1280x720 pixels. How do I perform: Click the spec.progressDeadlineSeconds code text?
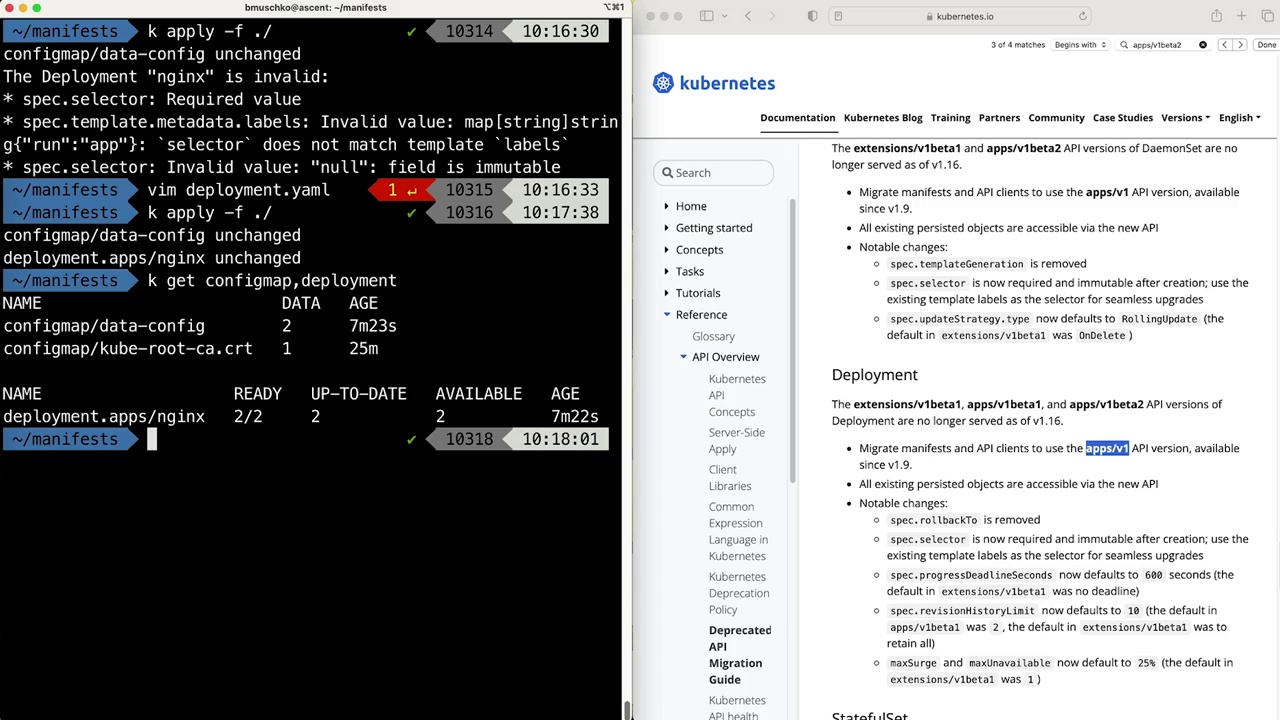[x=971, y=575]
